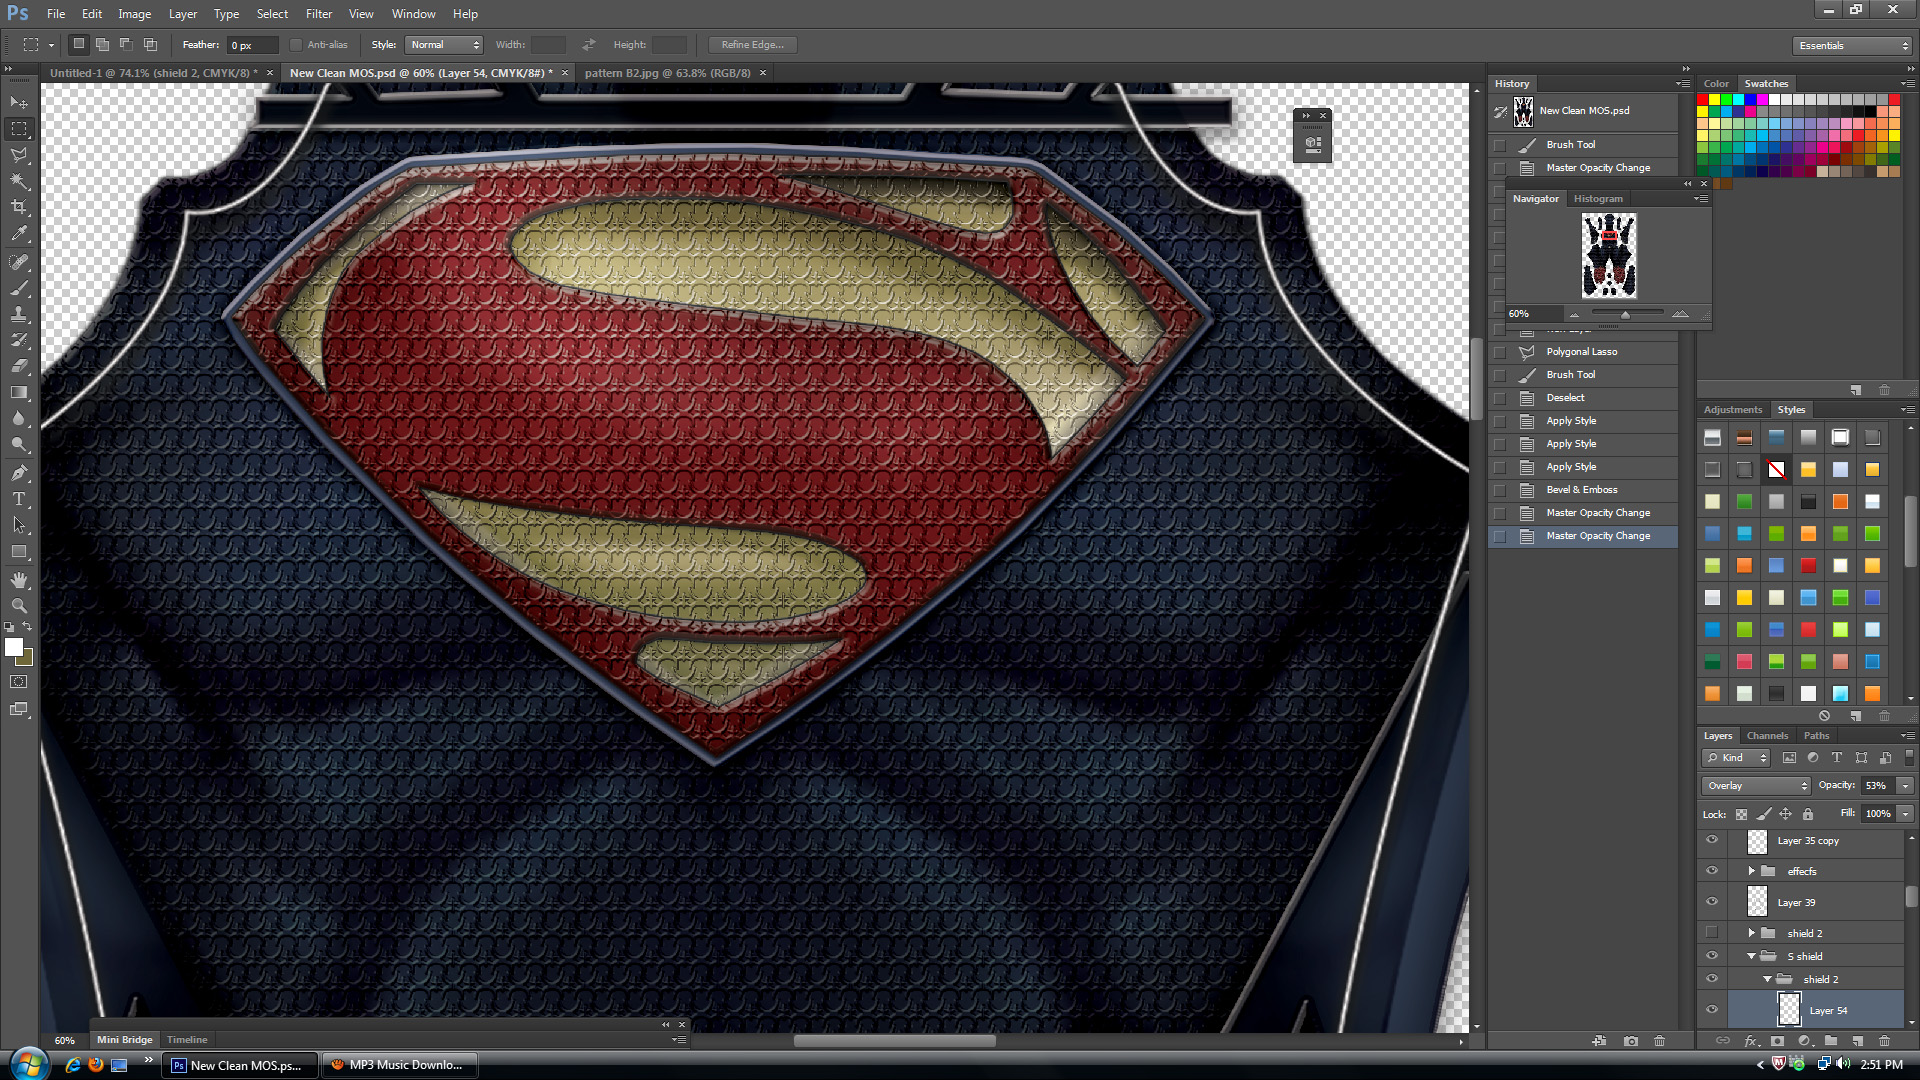Viewport: 1920px width, 1080px height.
Task: Change the screen mode
Action: pos(19,709)
